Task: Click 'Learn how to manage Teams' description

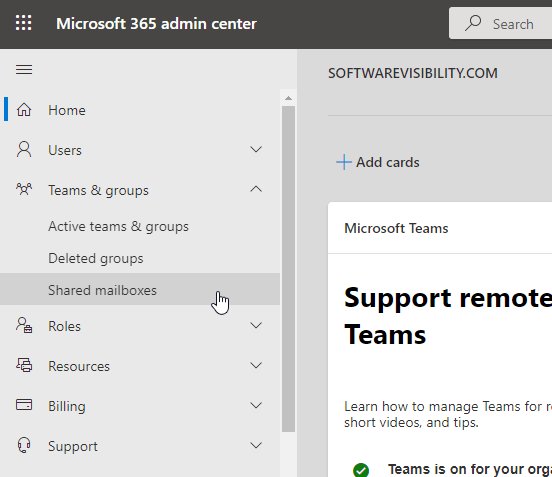Action: pos(448,414)
